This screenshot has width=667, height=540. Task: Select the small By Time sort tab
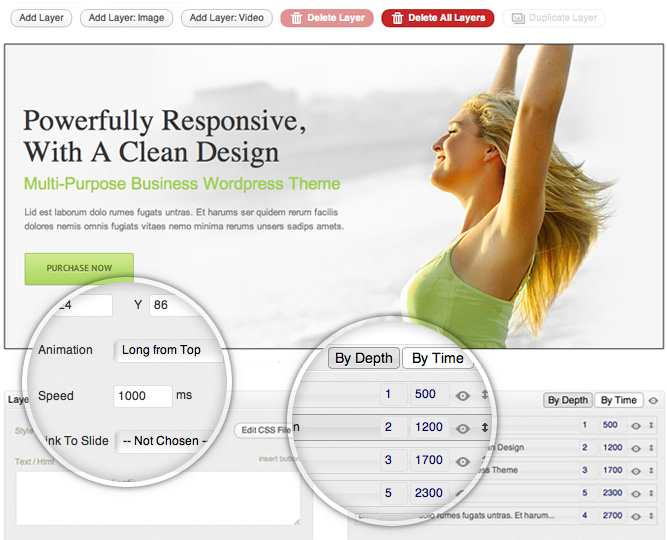[619, 400]
